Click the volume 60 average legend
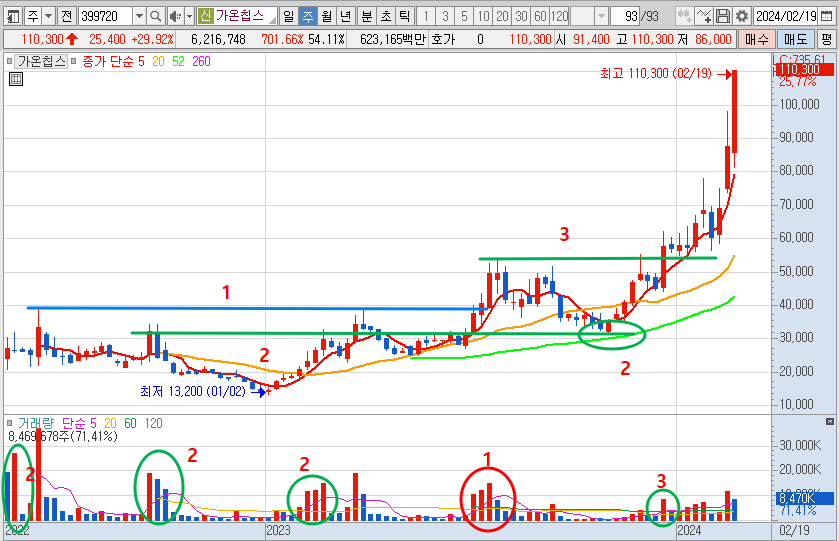 coord(131,423)
